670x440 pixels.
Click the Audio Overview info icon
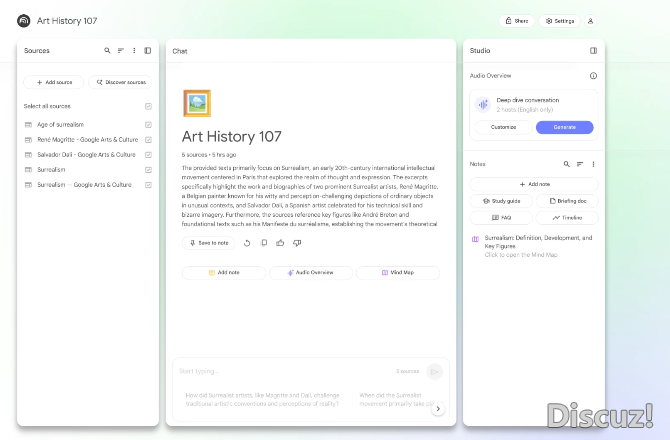(593, 75)
